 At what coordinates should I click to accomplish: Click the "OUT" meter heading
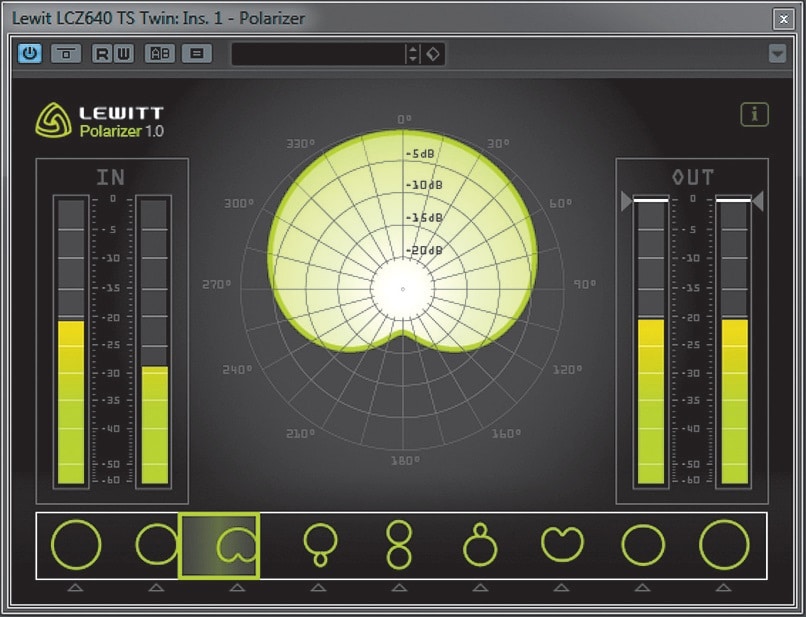point(693,177)
